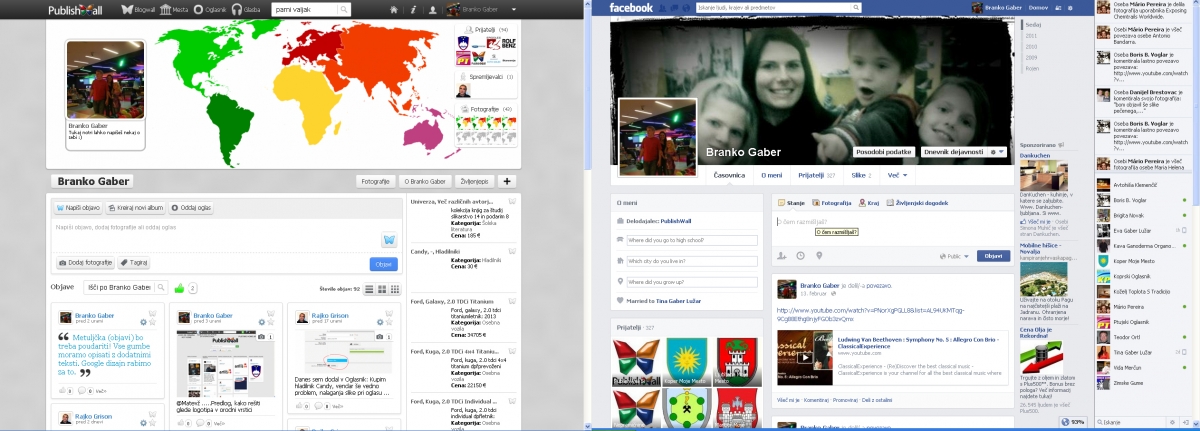Click the Mesta building icon
Image resolution: width=1200 pixels, height=431 pixels.
tap(164, 9)
